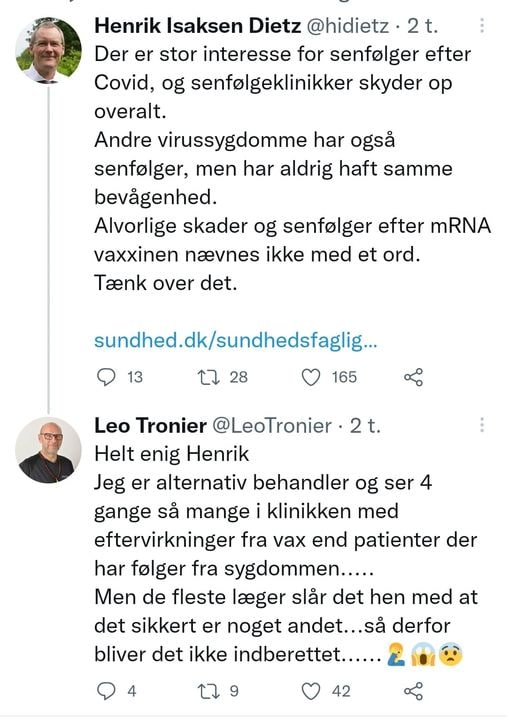Screen dimensions: 507x720
Task: View Leo Tronier's profile picture
Action: coord(49,450)
